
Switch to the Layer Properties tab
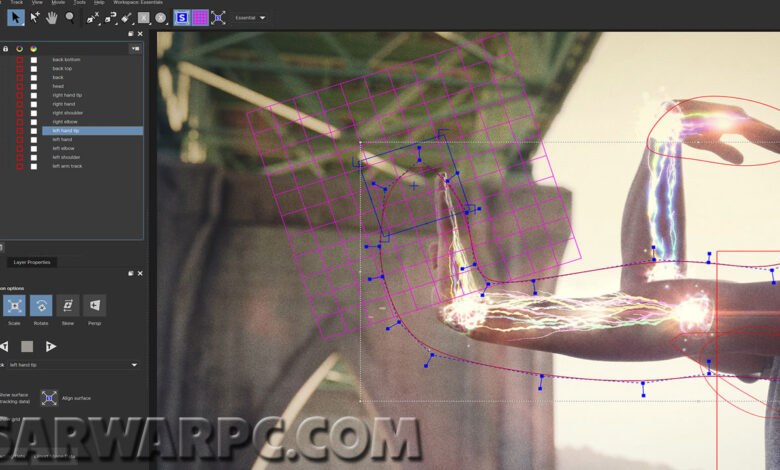[32, 262]
